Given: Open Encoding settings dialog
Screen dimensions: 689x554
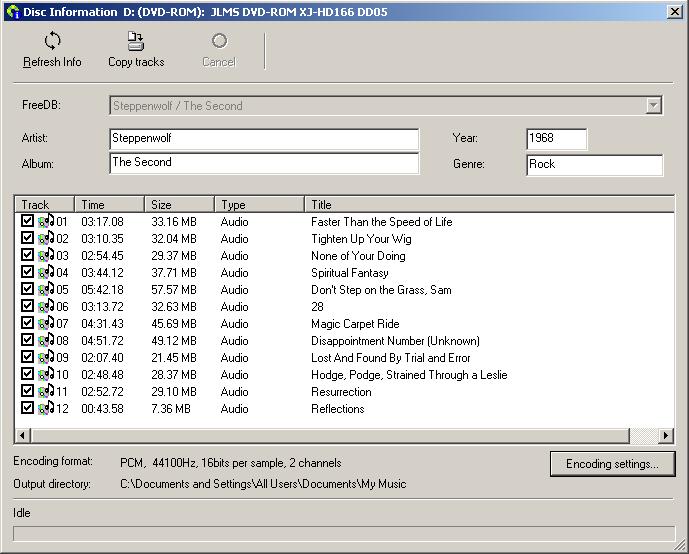Looking at the screenshot, I should (x=613, y=464).
